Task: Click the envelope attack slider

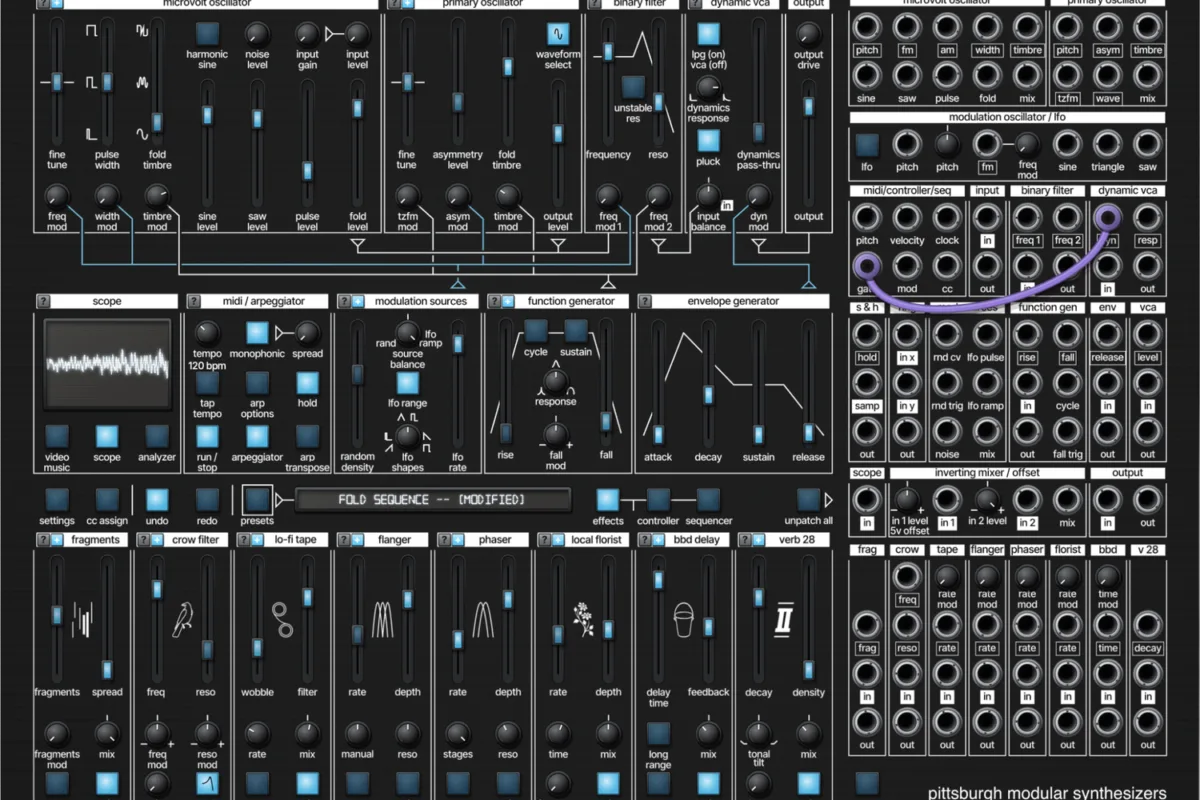Action: tap(658, 384)
